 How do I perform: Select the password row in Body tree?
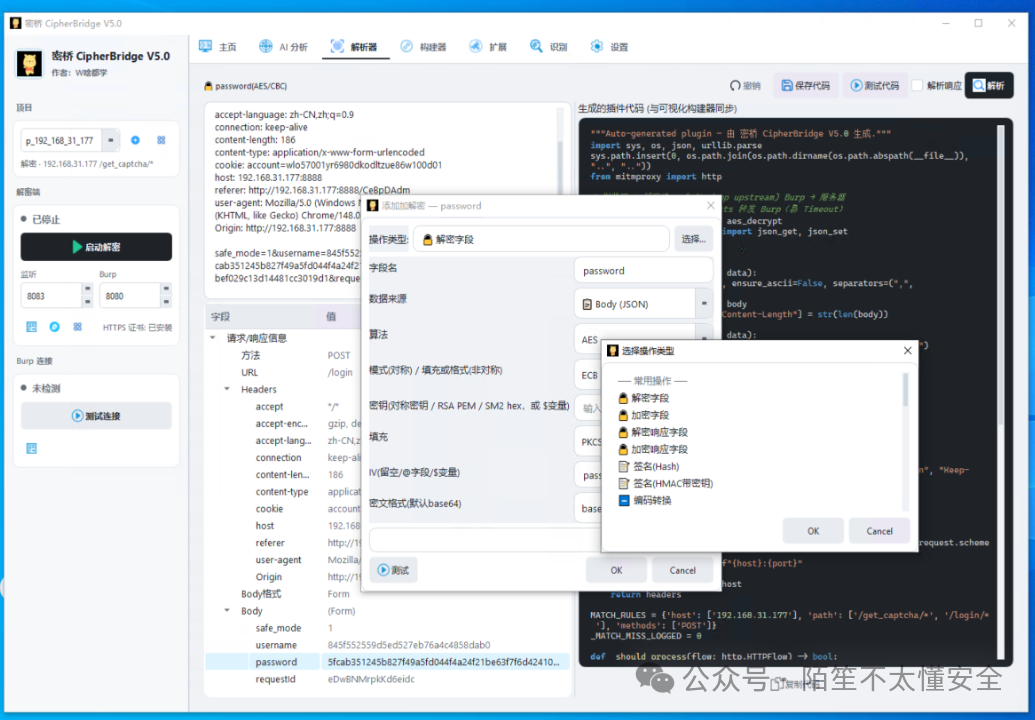pos(387,662)
